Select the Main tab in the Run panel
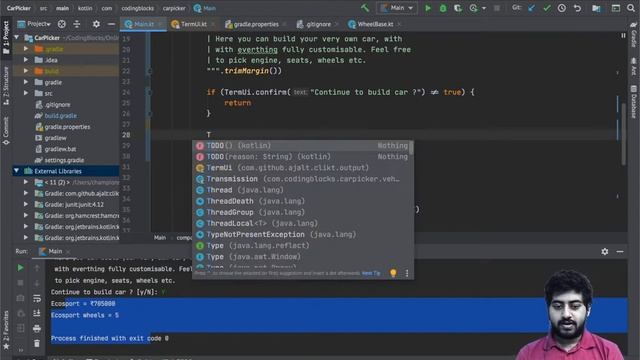Image resolution: width=640 pixels, height=360 pixels. pos(54,251)
